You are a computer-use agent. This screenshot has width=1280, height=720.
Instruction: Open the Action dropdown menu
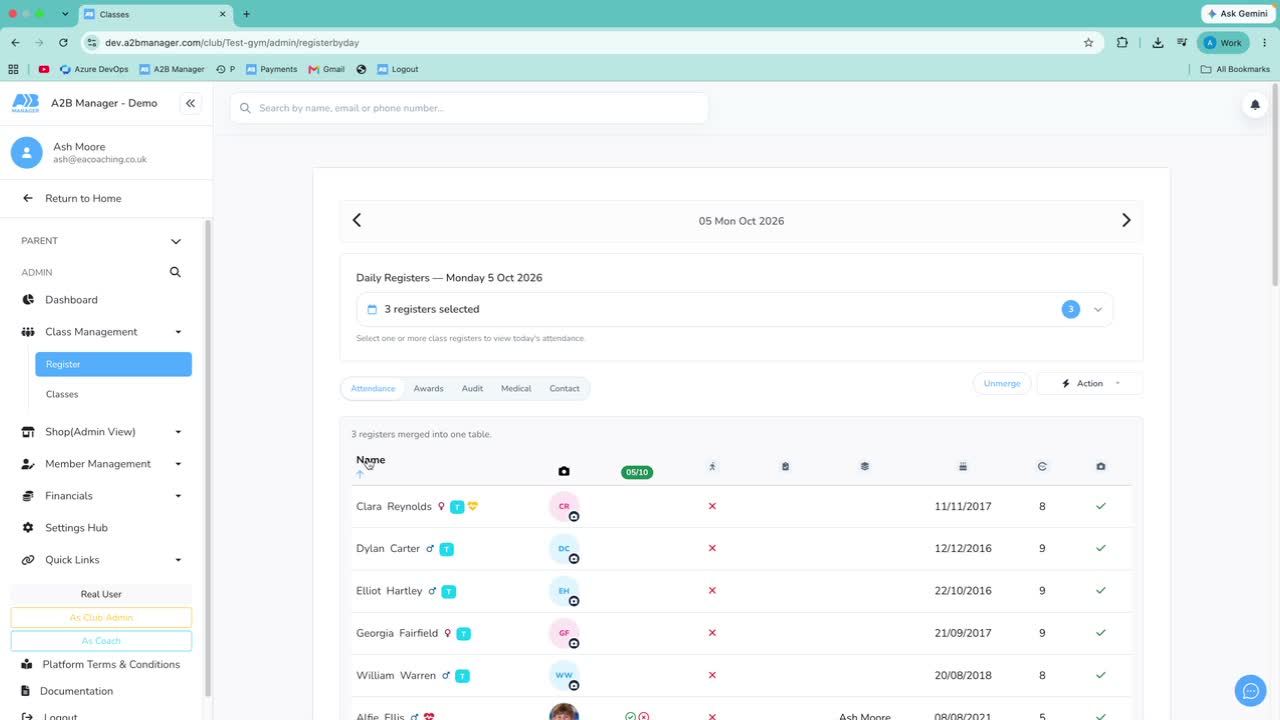click(x=1090, y=383)
